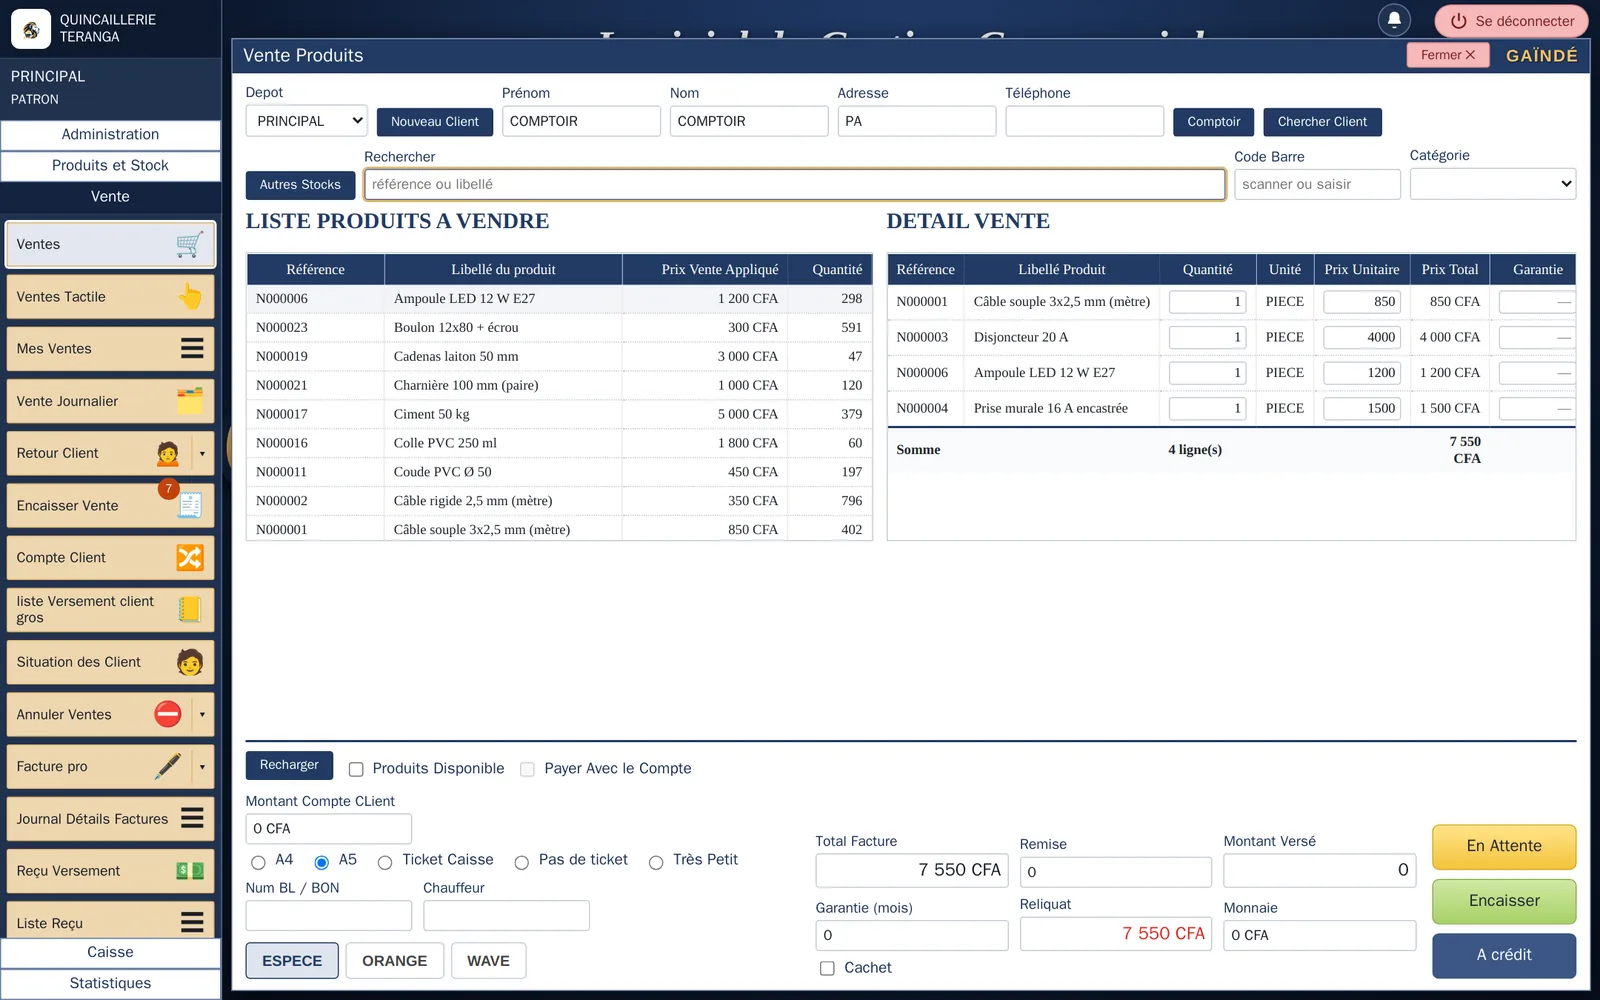Open the Depot PRINCIPAL dropdown
This screenshot has width=1600, height=1000.
click(x=307, y=121)
